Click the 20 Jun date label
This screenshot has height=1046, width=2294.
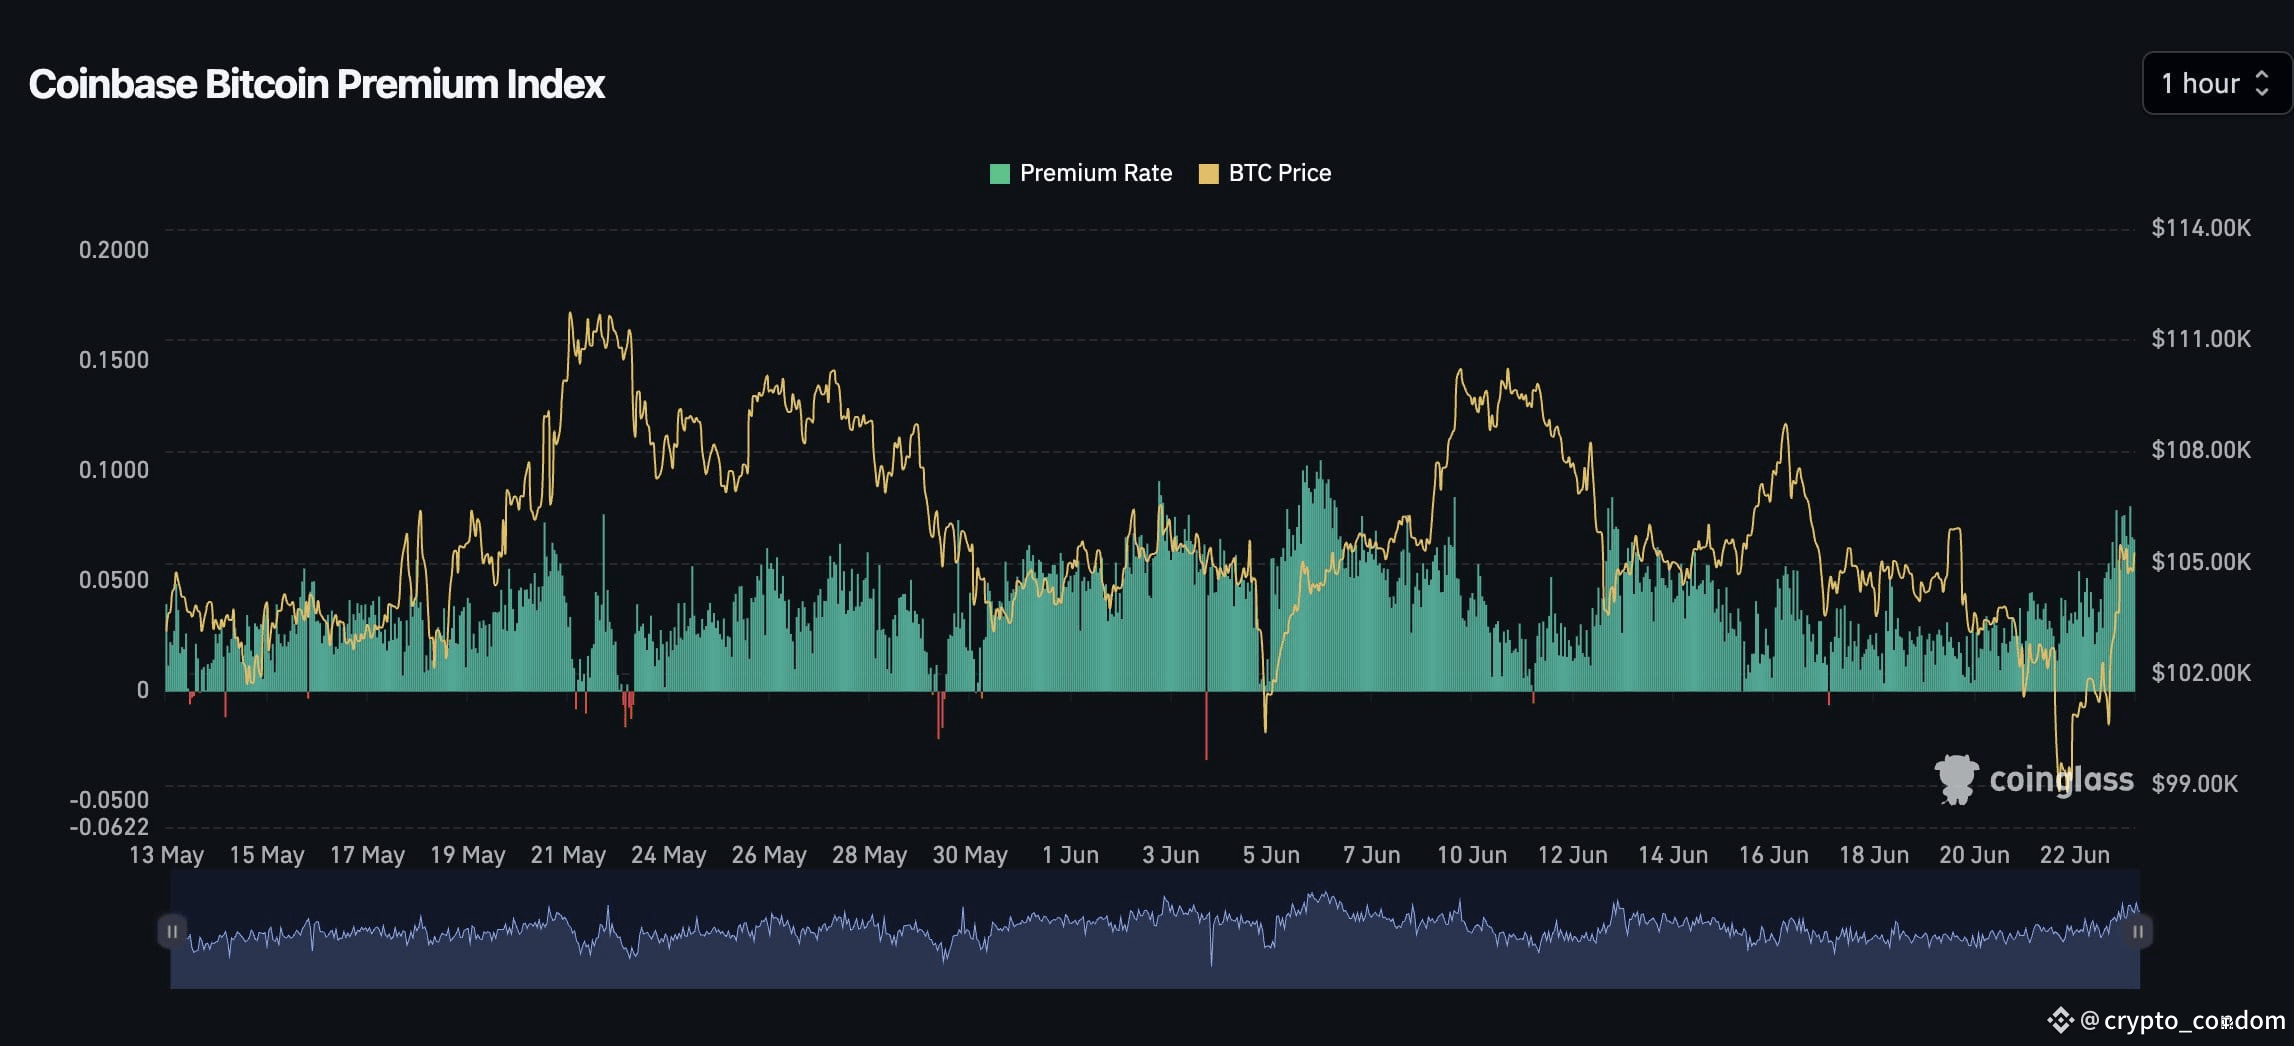point(1974,855)
